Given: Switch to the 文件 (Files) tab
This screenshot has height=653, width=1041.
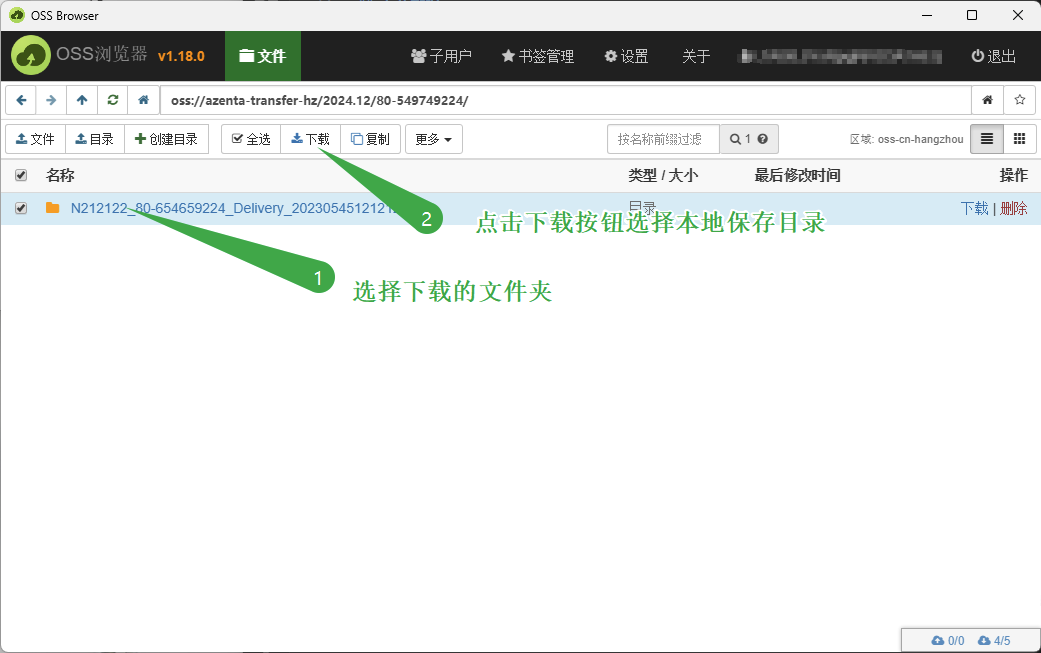Looking at the screenshot, I should (x=262, y=57).
